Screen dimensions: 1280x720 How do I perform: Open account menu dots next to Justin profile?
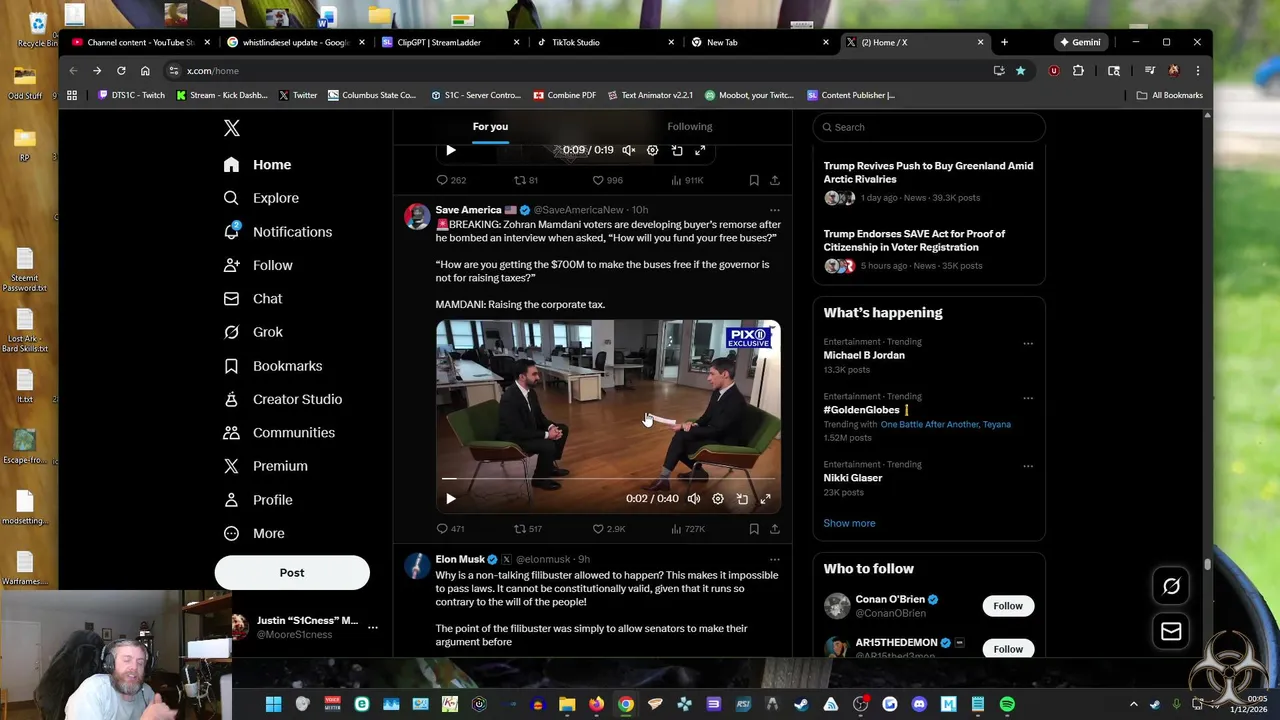pyautogui.click(x=373, y=627)
